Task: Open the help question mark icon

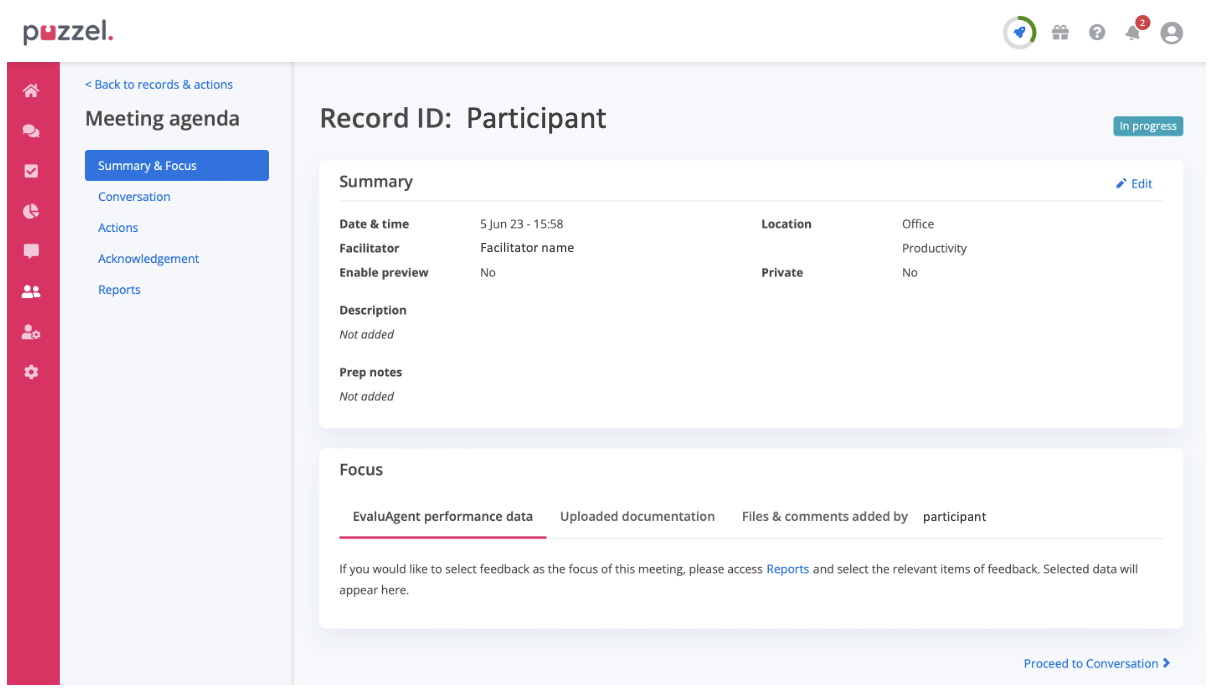Action: point(1097,33)
